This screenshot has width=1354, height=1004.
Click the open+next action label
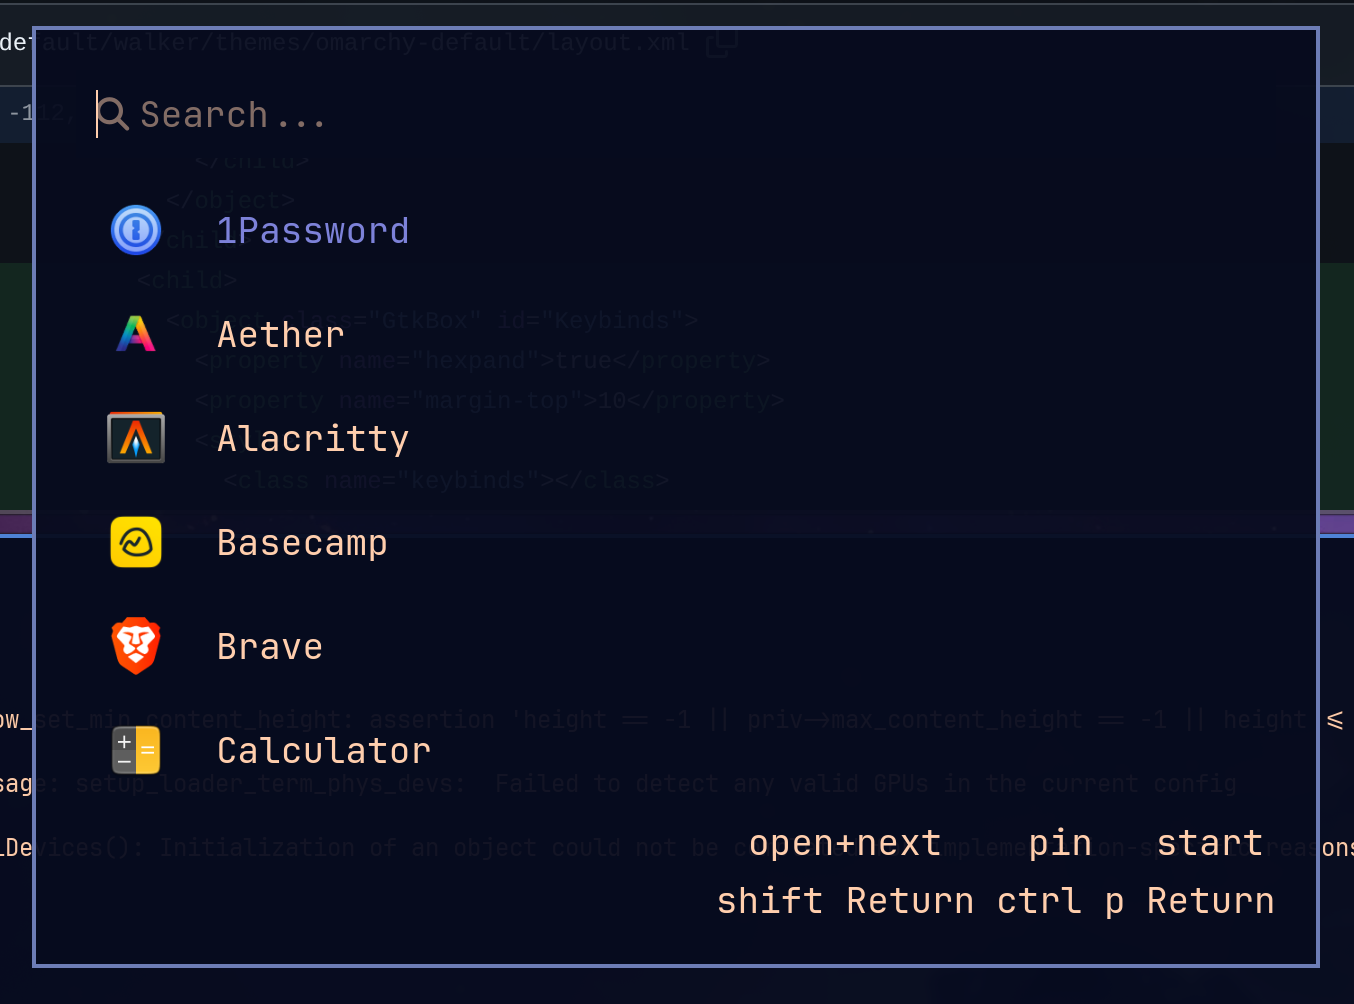click(x=845, y=843)
